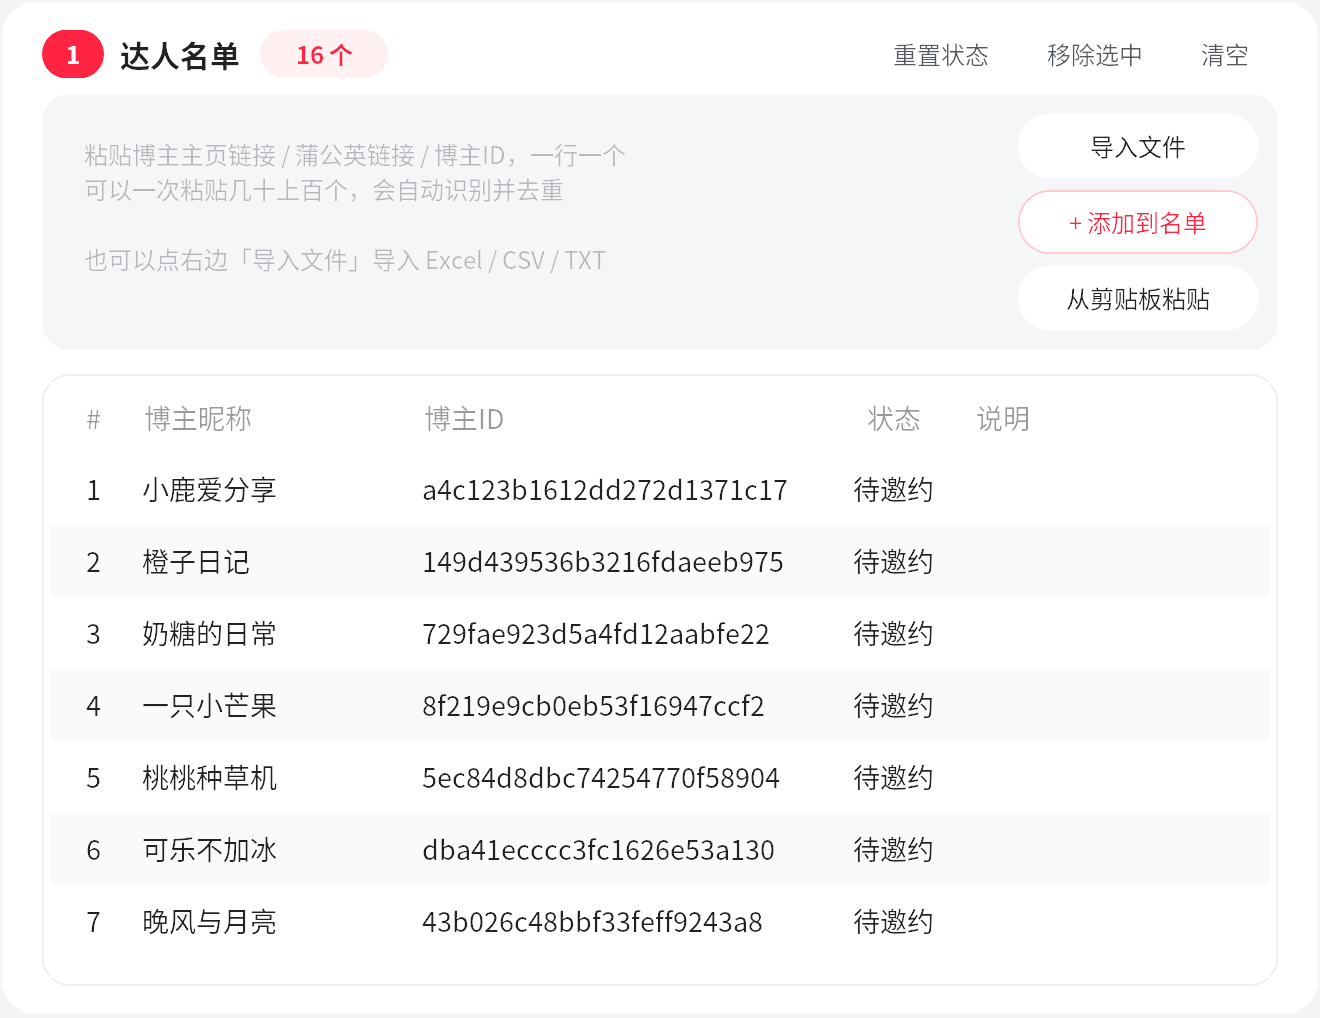Click the 博主昵称 column header
This screenshot has width=1320, height=1018.
coord(198,419)
